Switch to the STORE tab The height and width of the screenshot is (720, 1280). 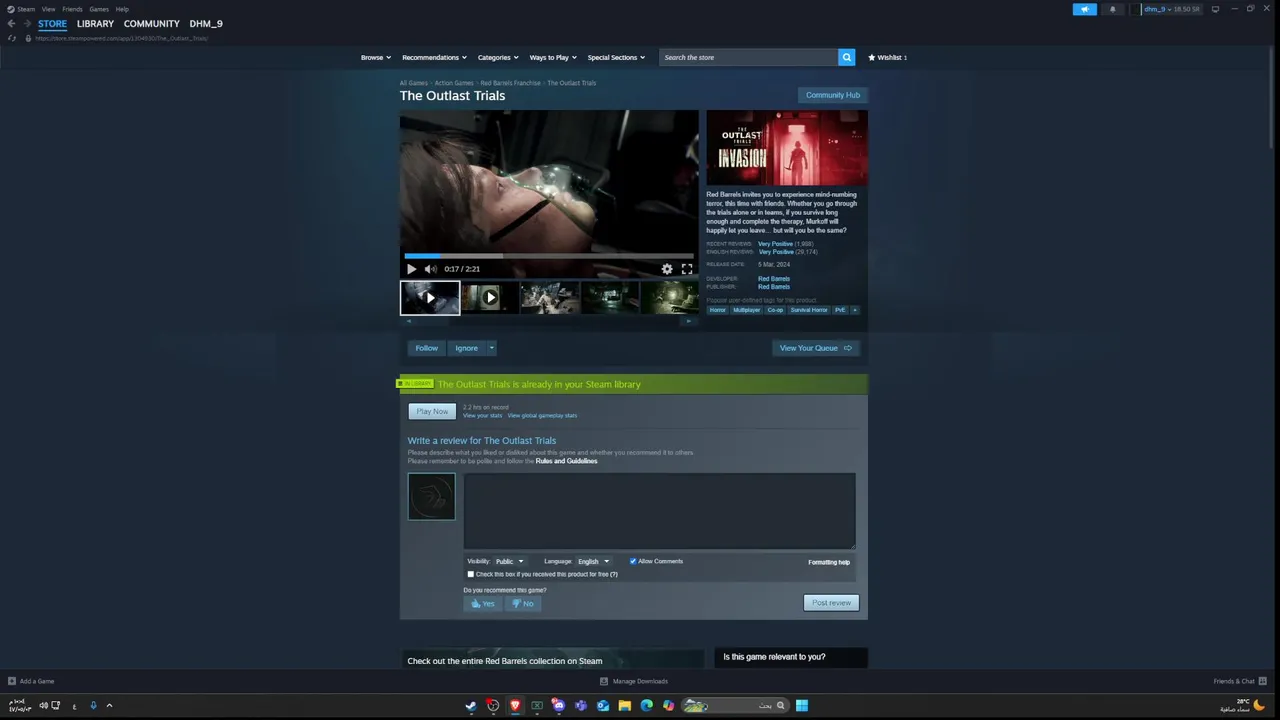pyautogui.click(x=52, y=23)
